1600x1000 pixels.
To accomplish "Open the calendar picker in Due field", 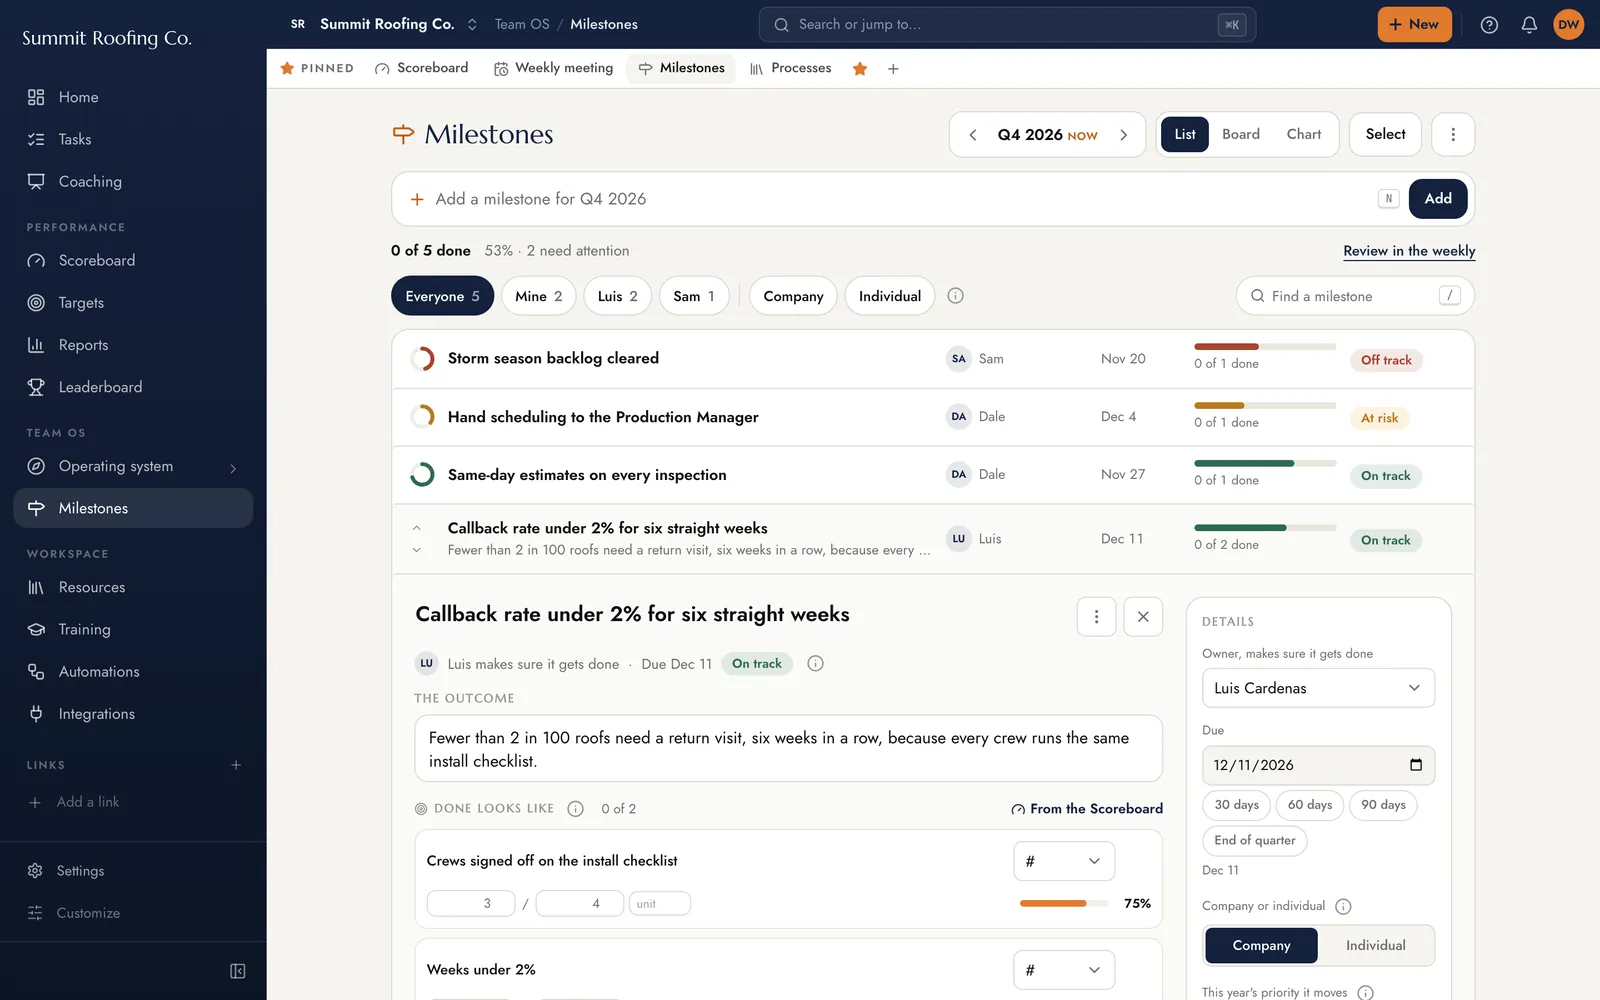I will (x=1415, y=765).
